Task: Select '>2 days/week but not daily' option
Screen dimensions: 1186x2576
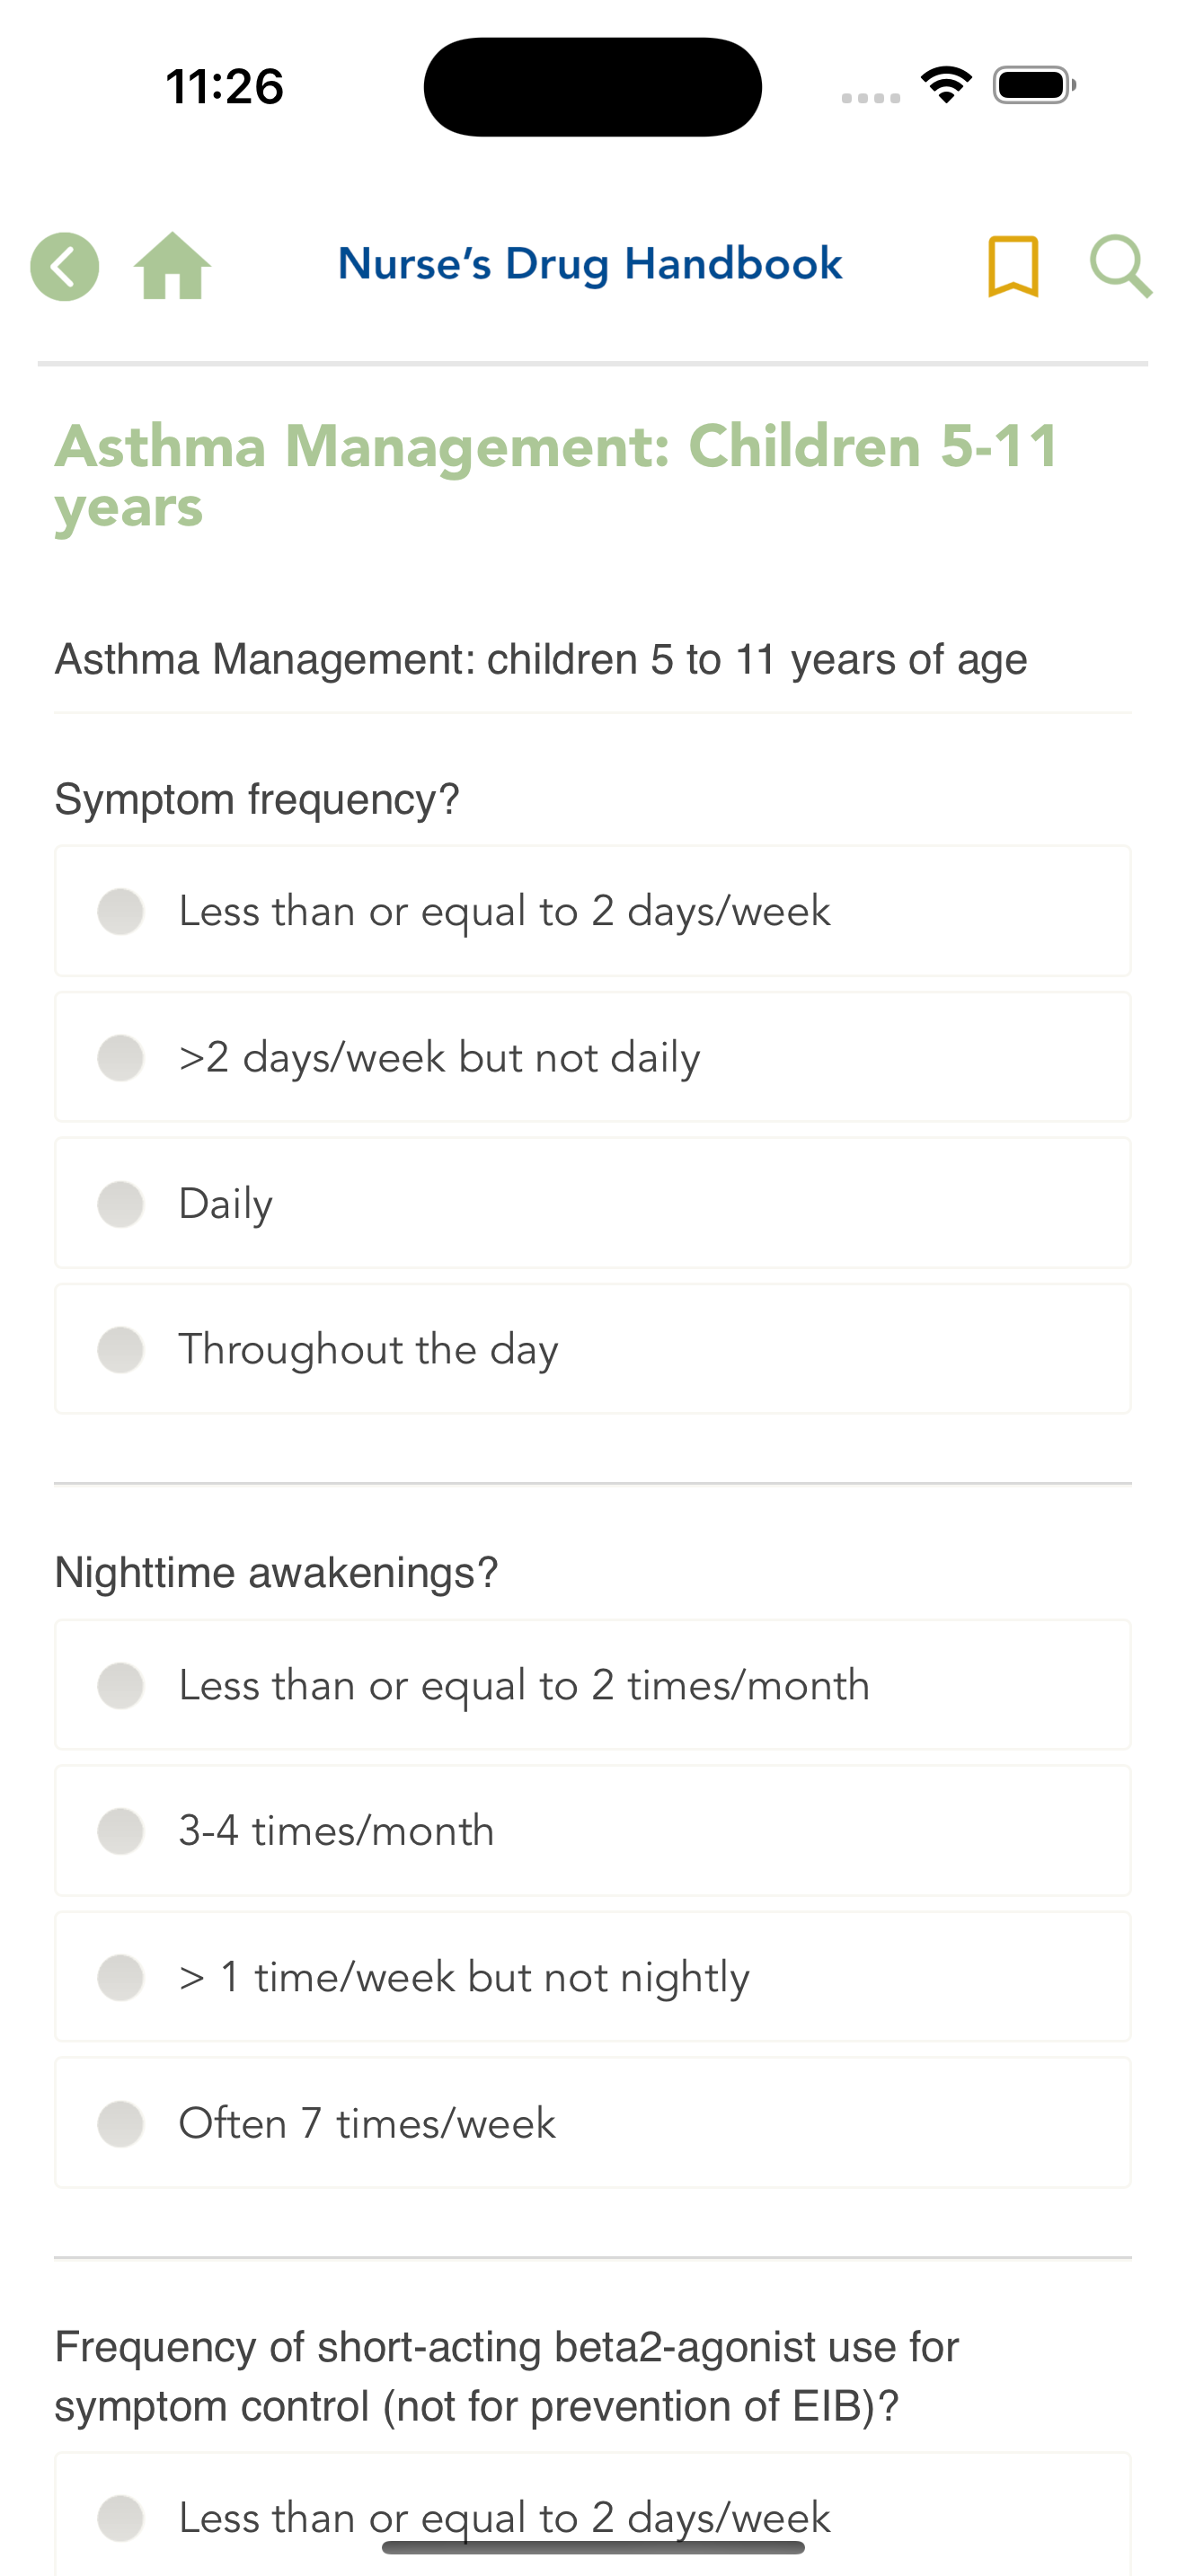Action: pos(593,1057)
